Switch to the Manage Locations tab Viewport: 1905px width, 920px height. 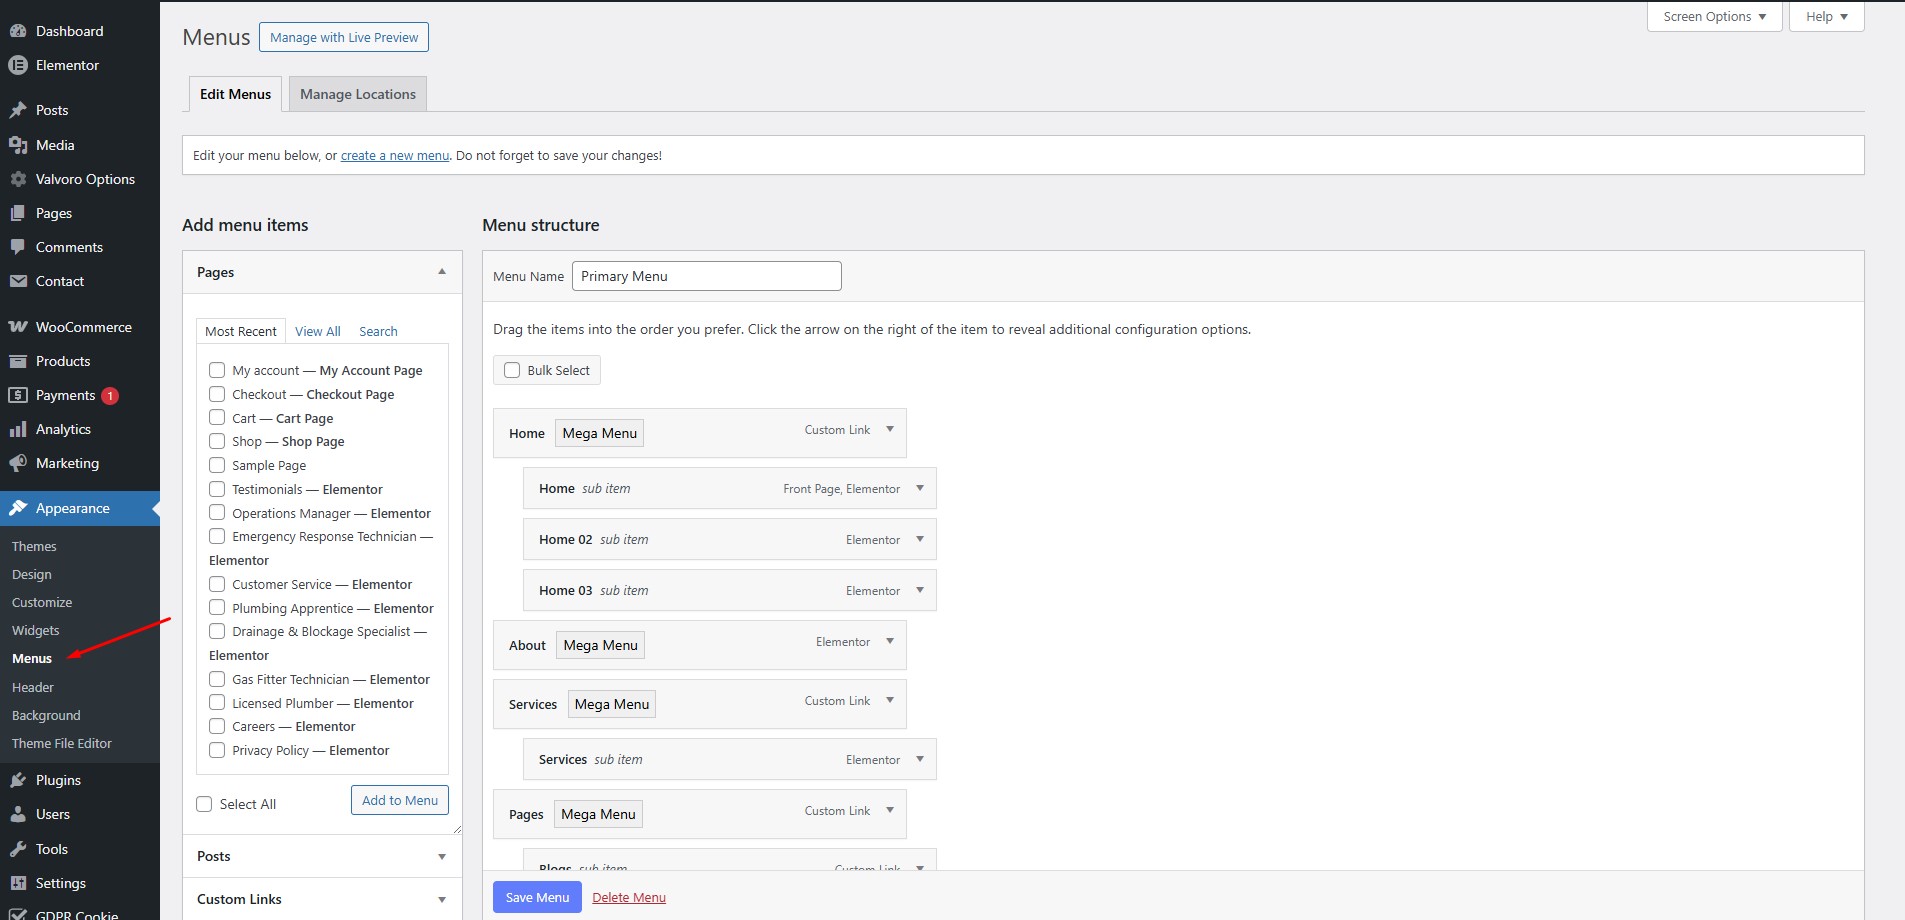tap(357, 94)
